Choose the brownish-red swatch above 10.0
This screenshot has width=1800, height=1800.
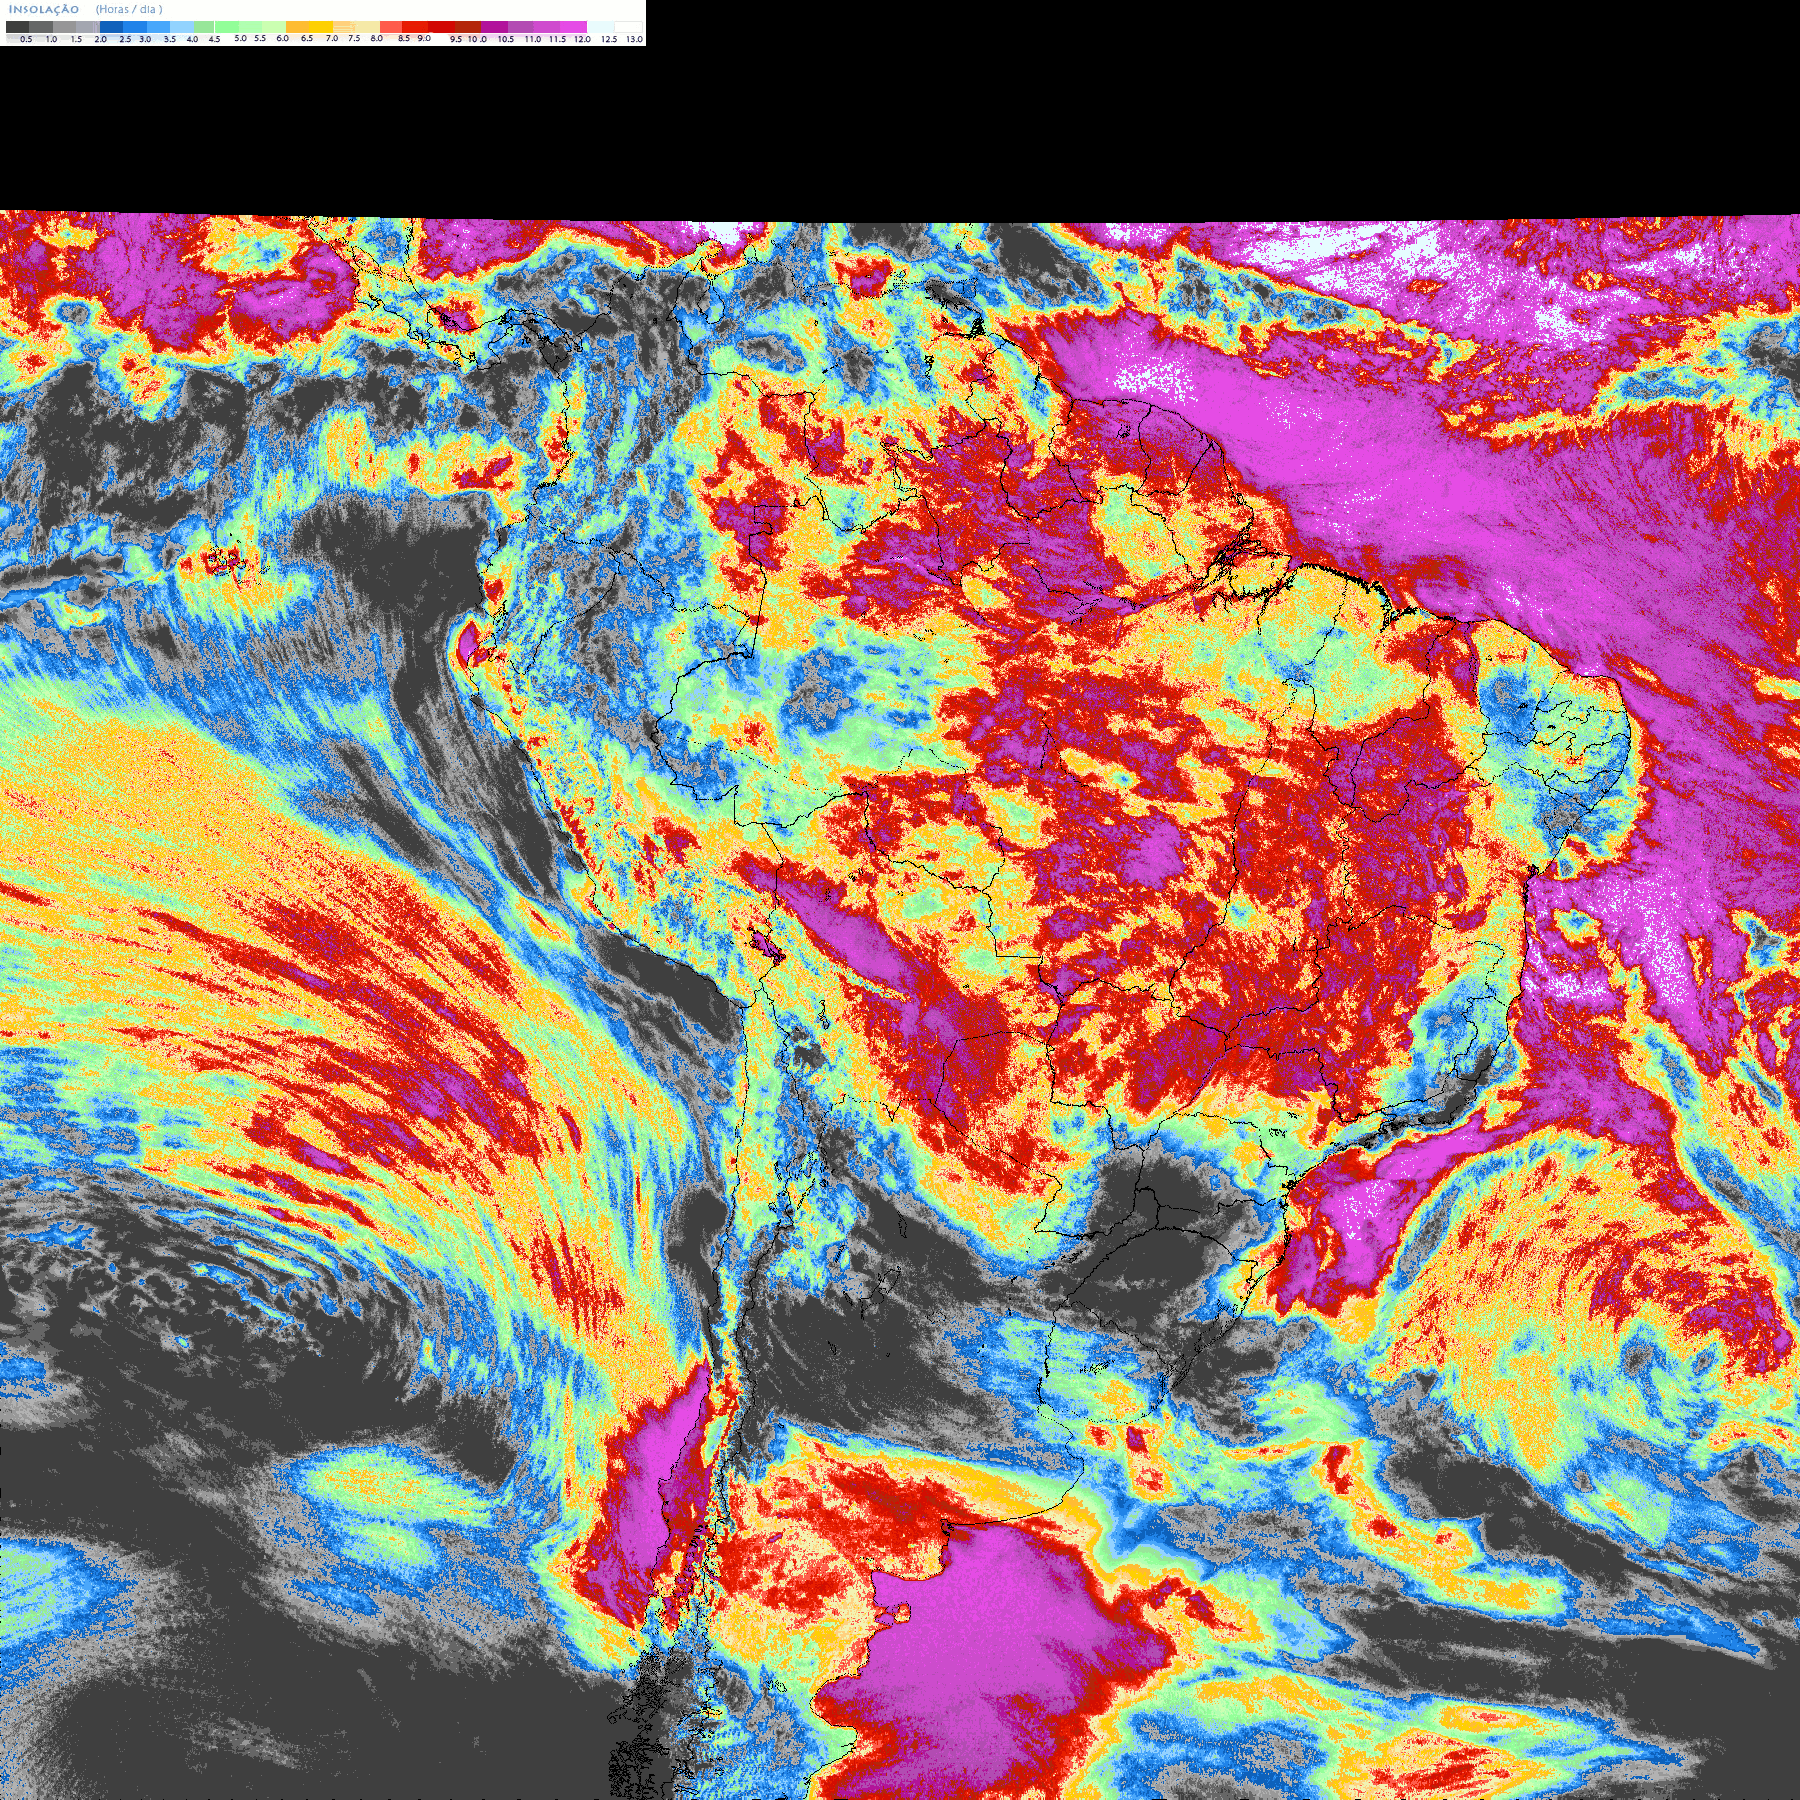[468, 27]
